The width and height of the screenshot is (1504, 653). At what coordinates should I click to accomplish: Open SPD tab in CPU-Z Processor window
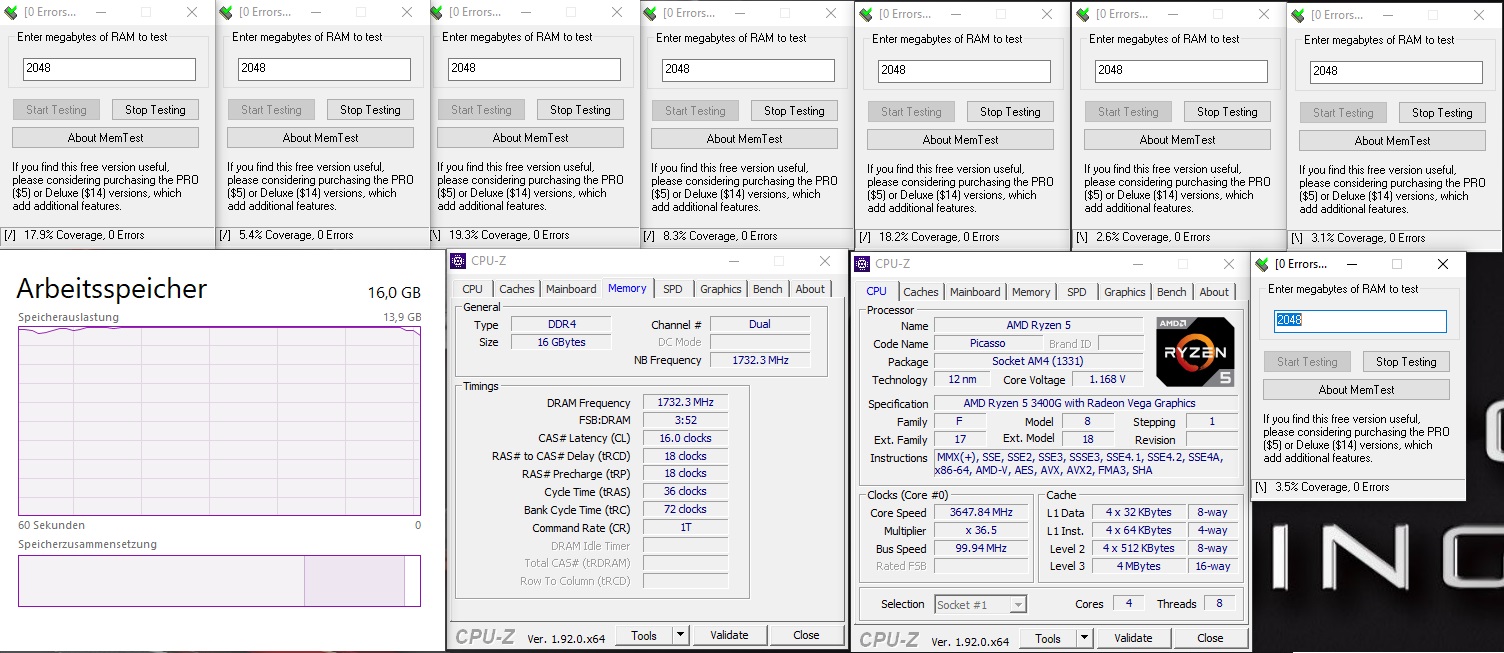tap(1077, 292)
